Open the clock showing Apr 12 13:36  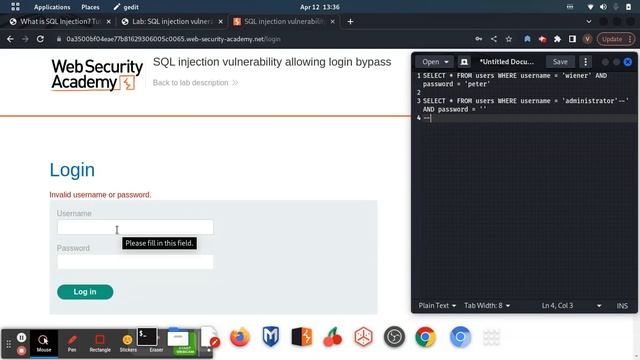(320, 7)
